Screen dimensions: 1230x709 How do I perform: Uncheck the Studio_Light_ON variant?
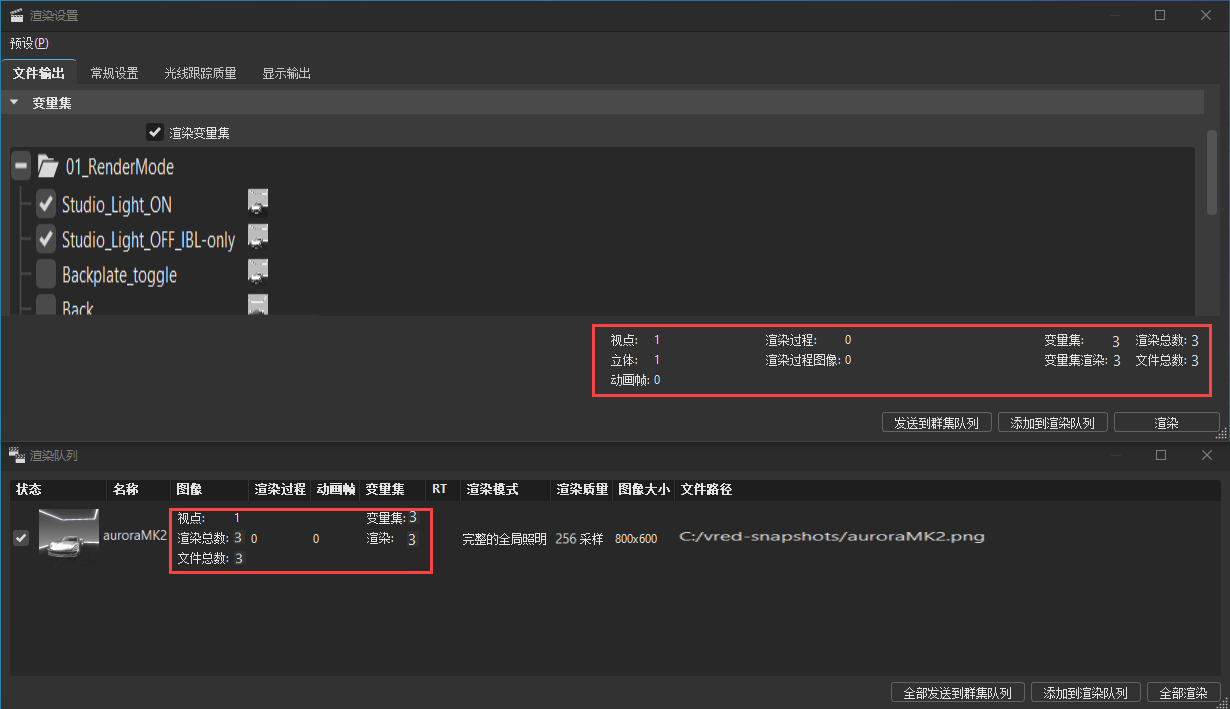[x=45, y=204]
